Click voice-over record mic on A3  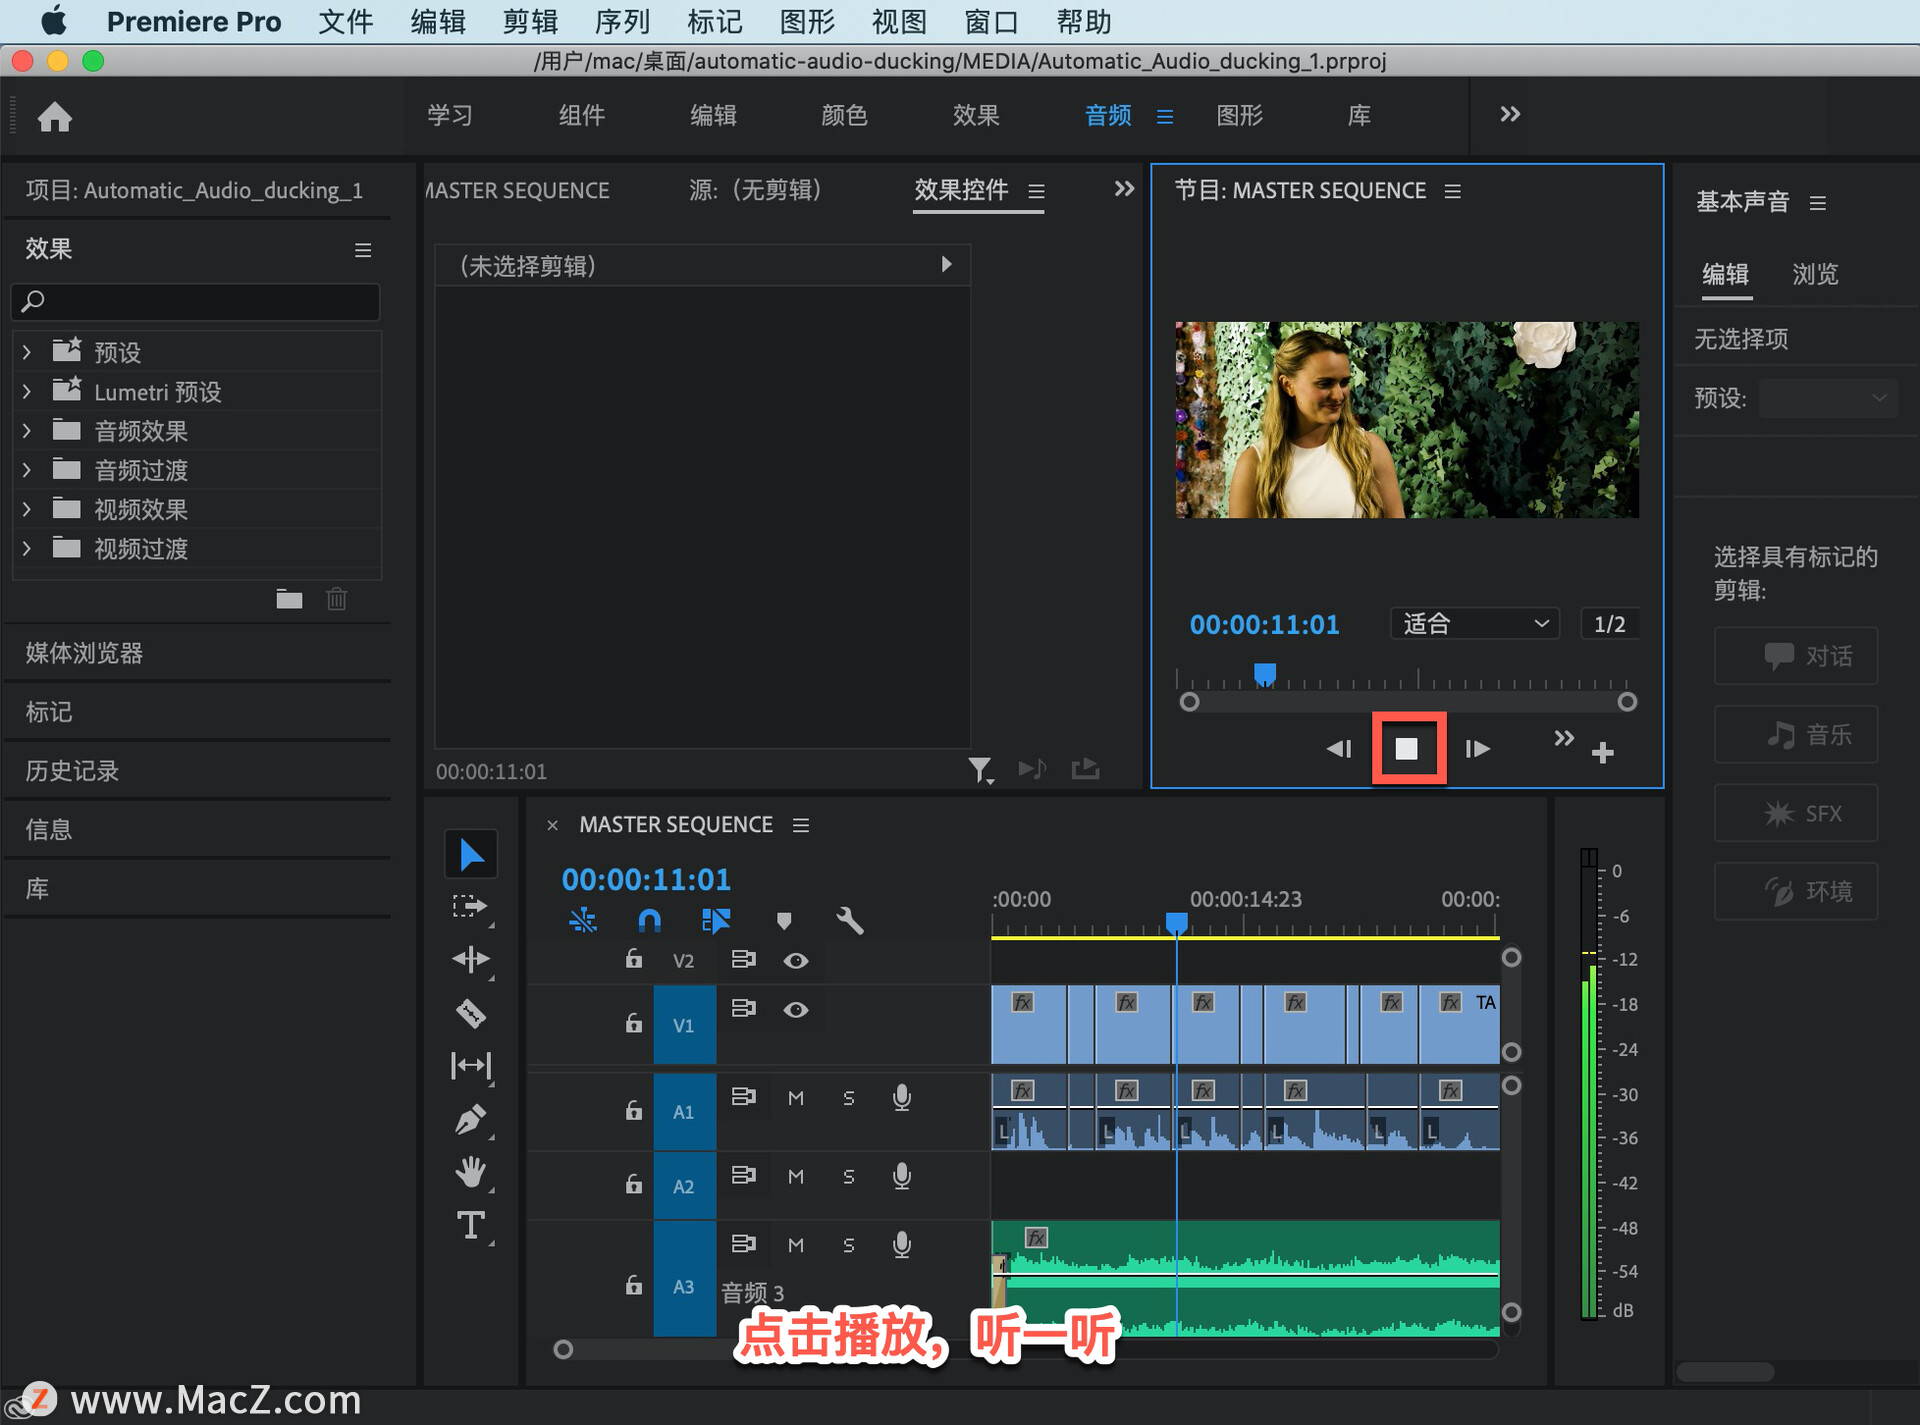(901, 1244)
